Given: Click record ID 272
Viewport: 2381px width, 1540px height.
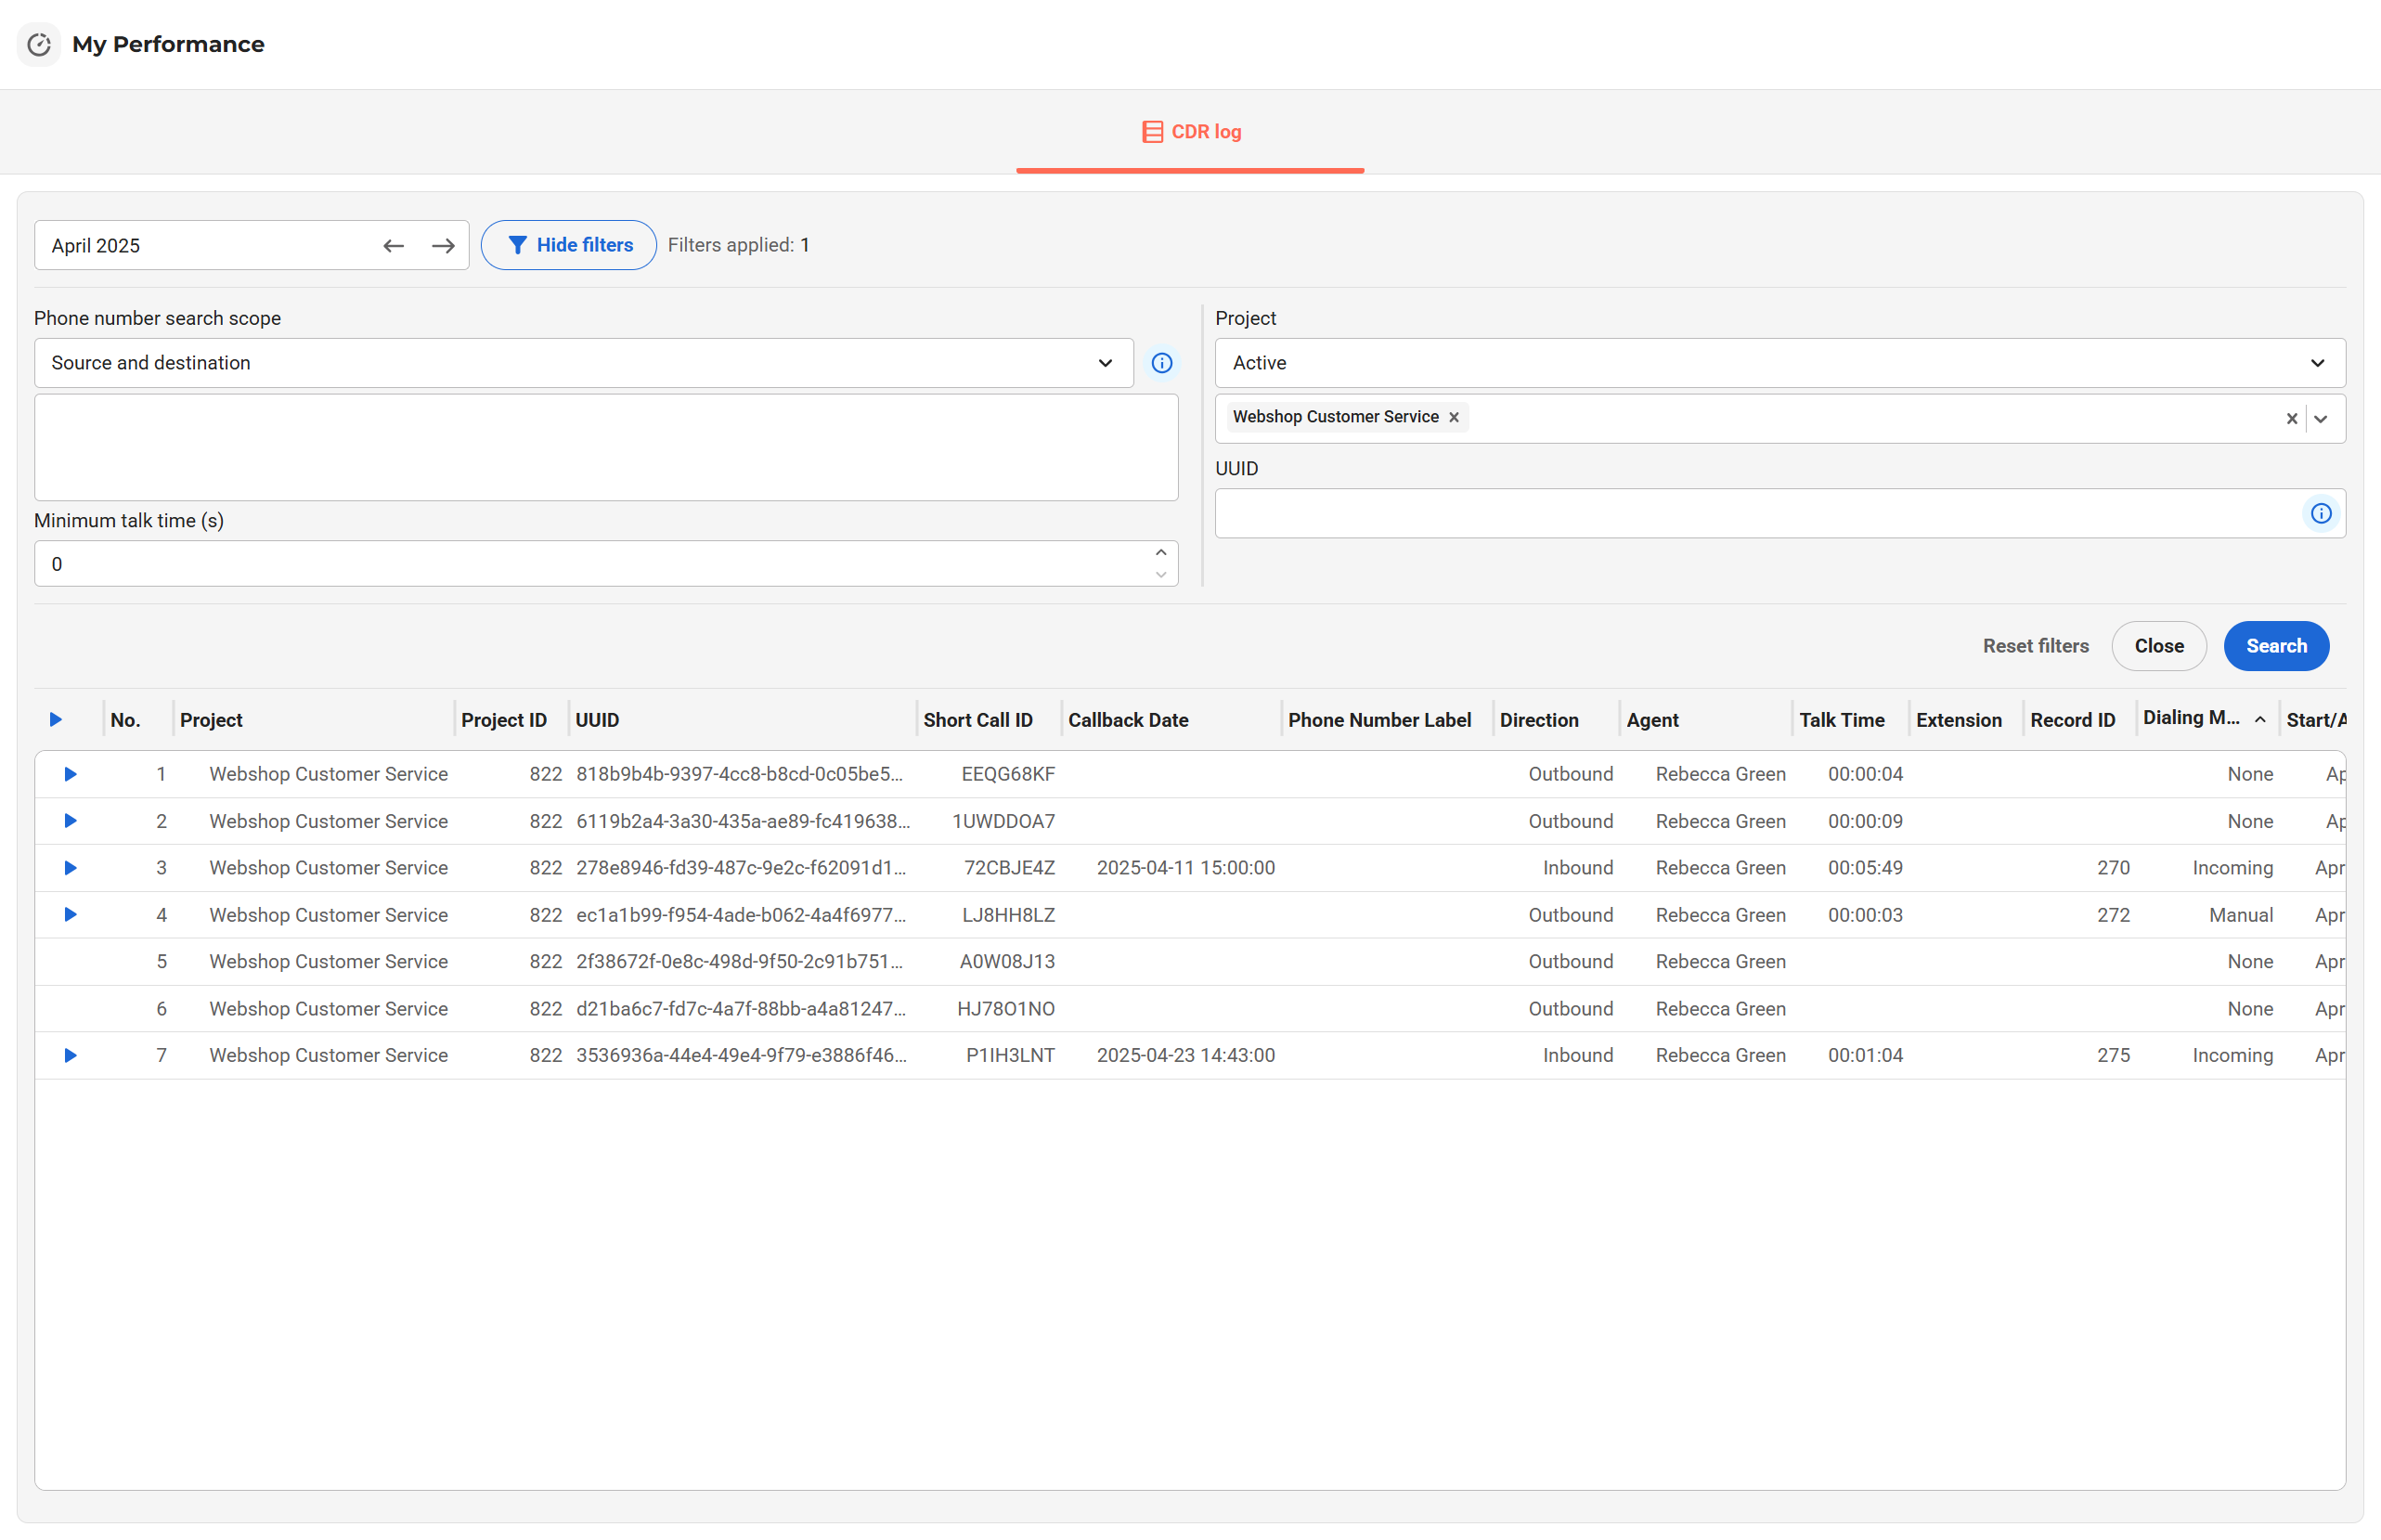Looking at the screenshot, I should tap(2113, 915).
